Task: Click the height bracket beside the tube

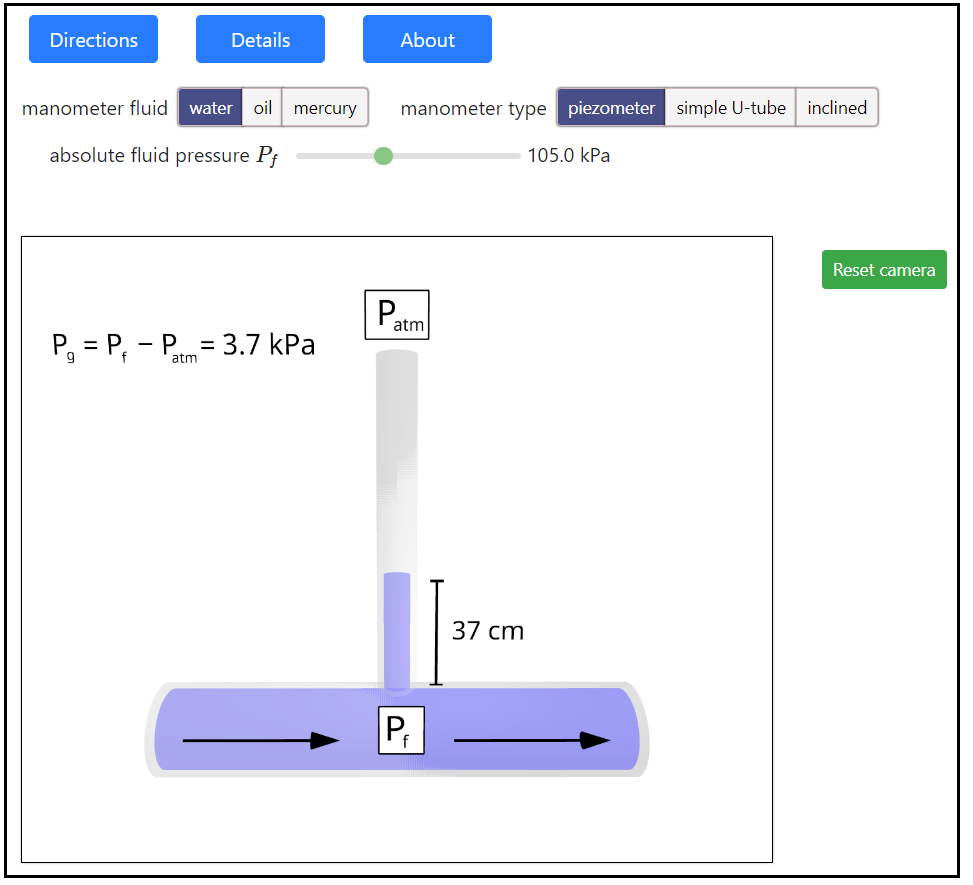Action: click(x=436, y=632)
